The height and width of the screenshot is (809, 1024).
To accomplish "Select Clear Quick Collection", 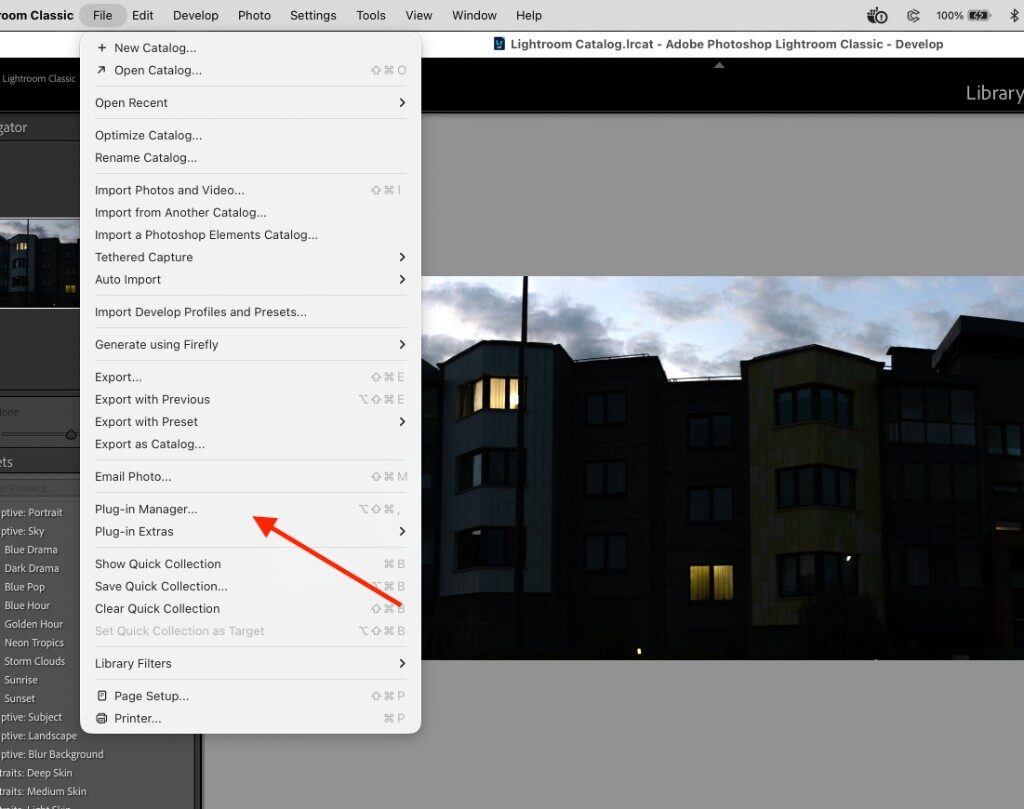I will coord(250,609).
